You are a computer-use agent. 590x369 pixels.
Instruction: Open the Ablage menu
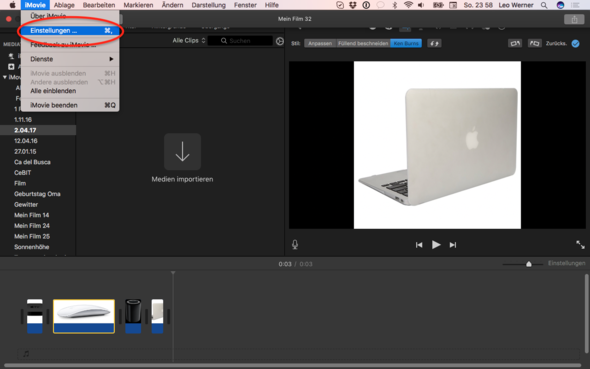point(64,5)
